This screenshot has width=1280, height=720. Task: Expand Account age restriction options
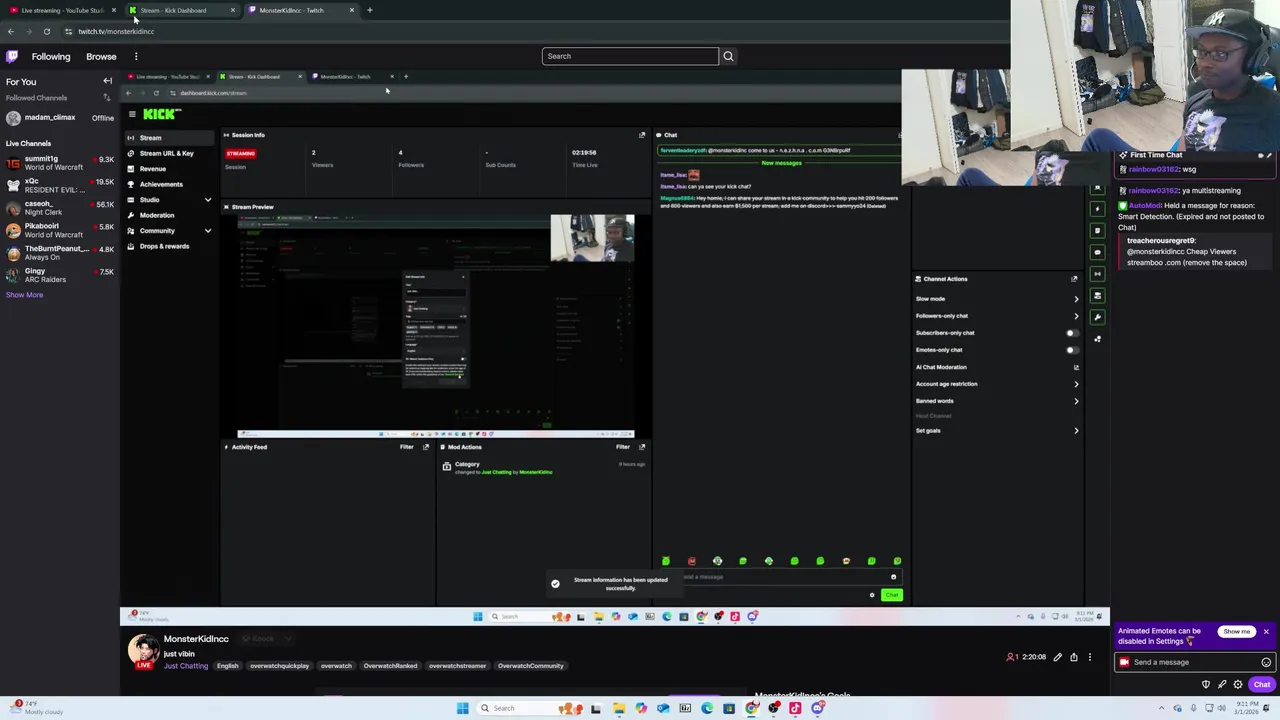[1076, 384]
